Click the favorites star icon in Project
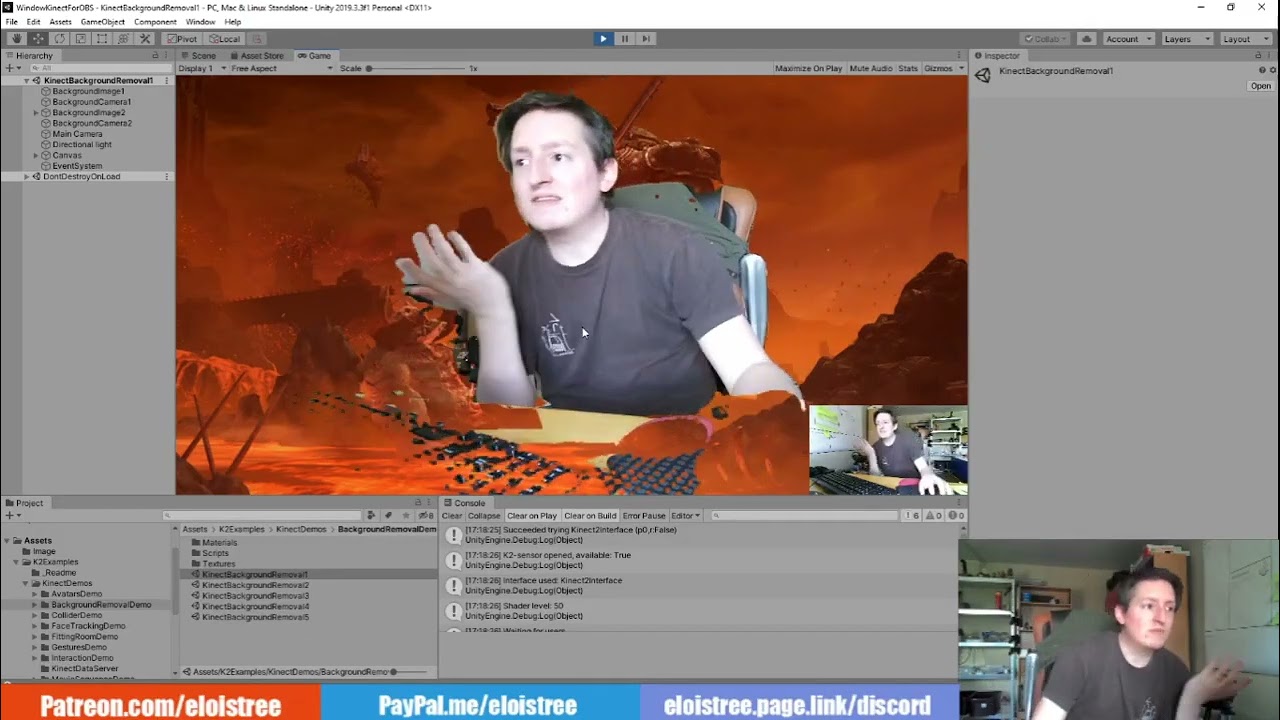Viewport: 1280px width, 720px height. [x=405, y=515]
